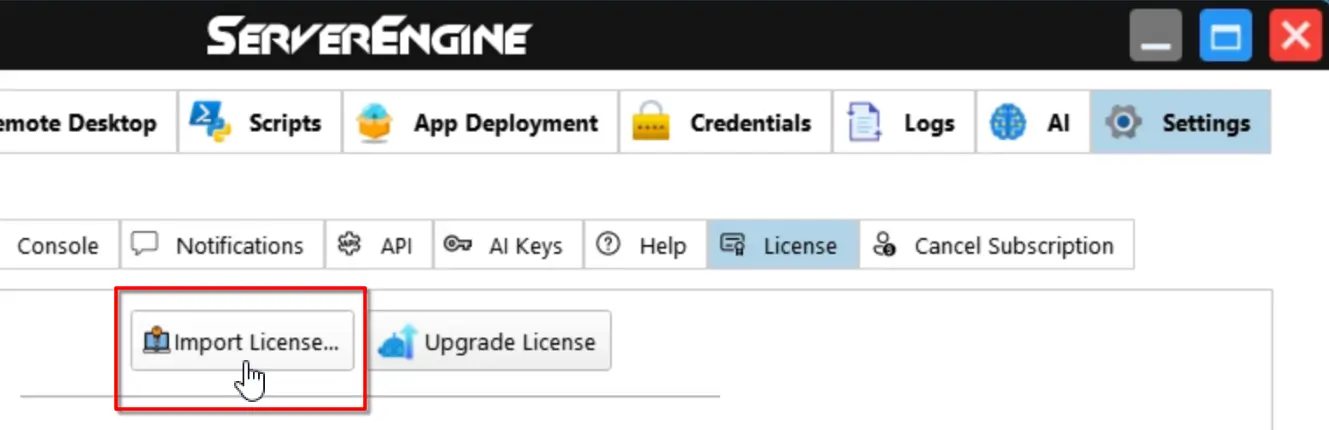
Task: Open Help via the question mark icon
Action: click(608, 245)
